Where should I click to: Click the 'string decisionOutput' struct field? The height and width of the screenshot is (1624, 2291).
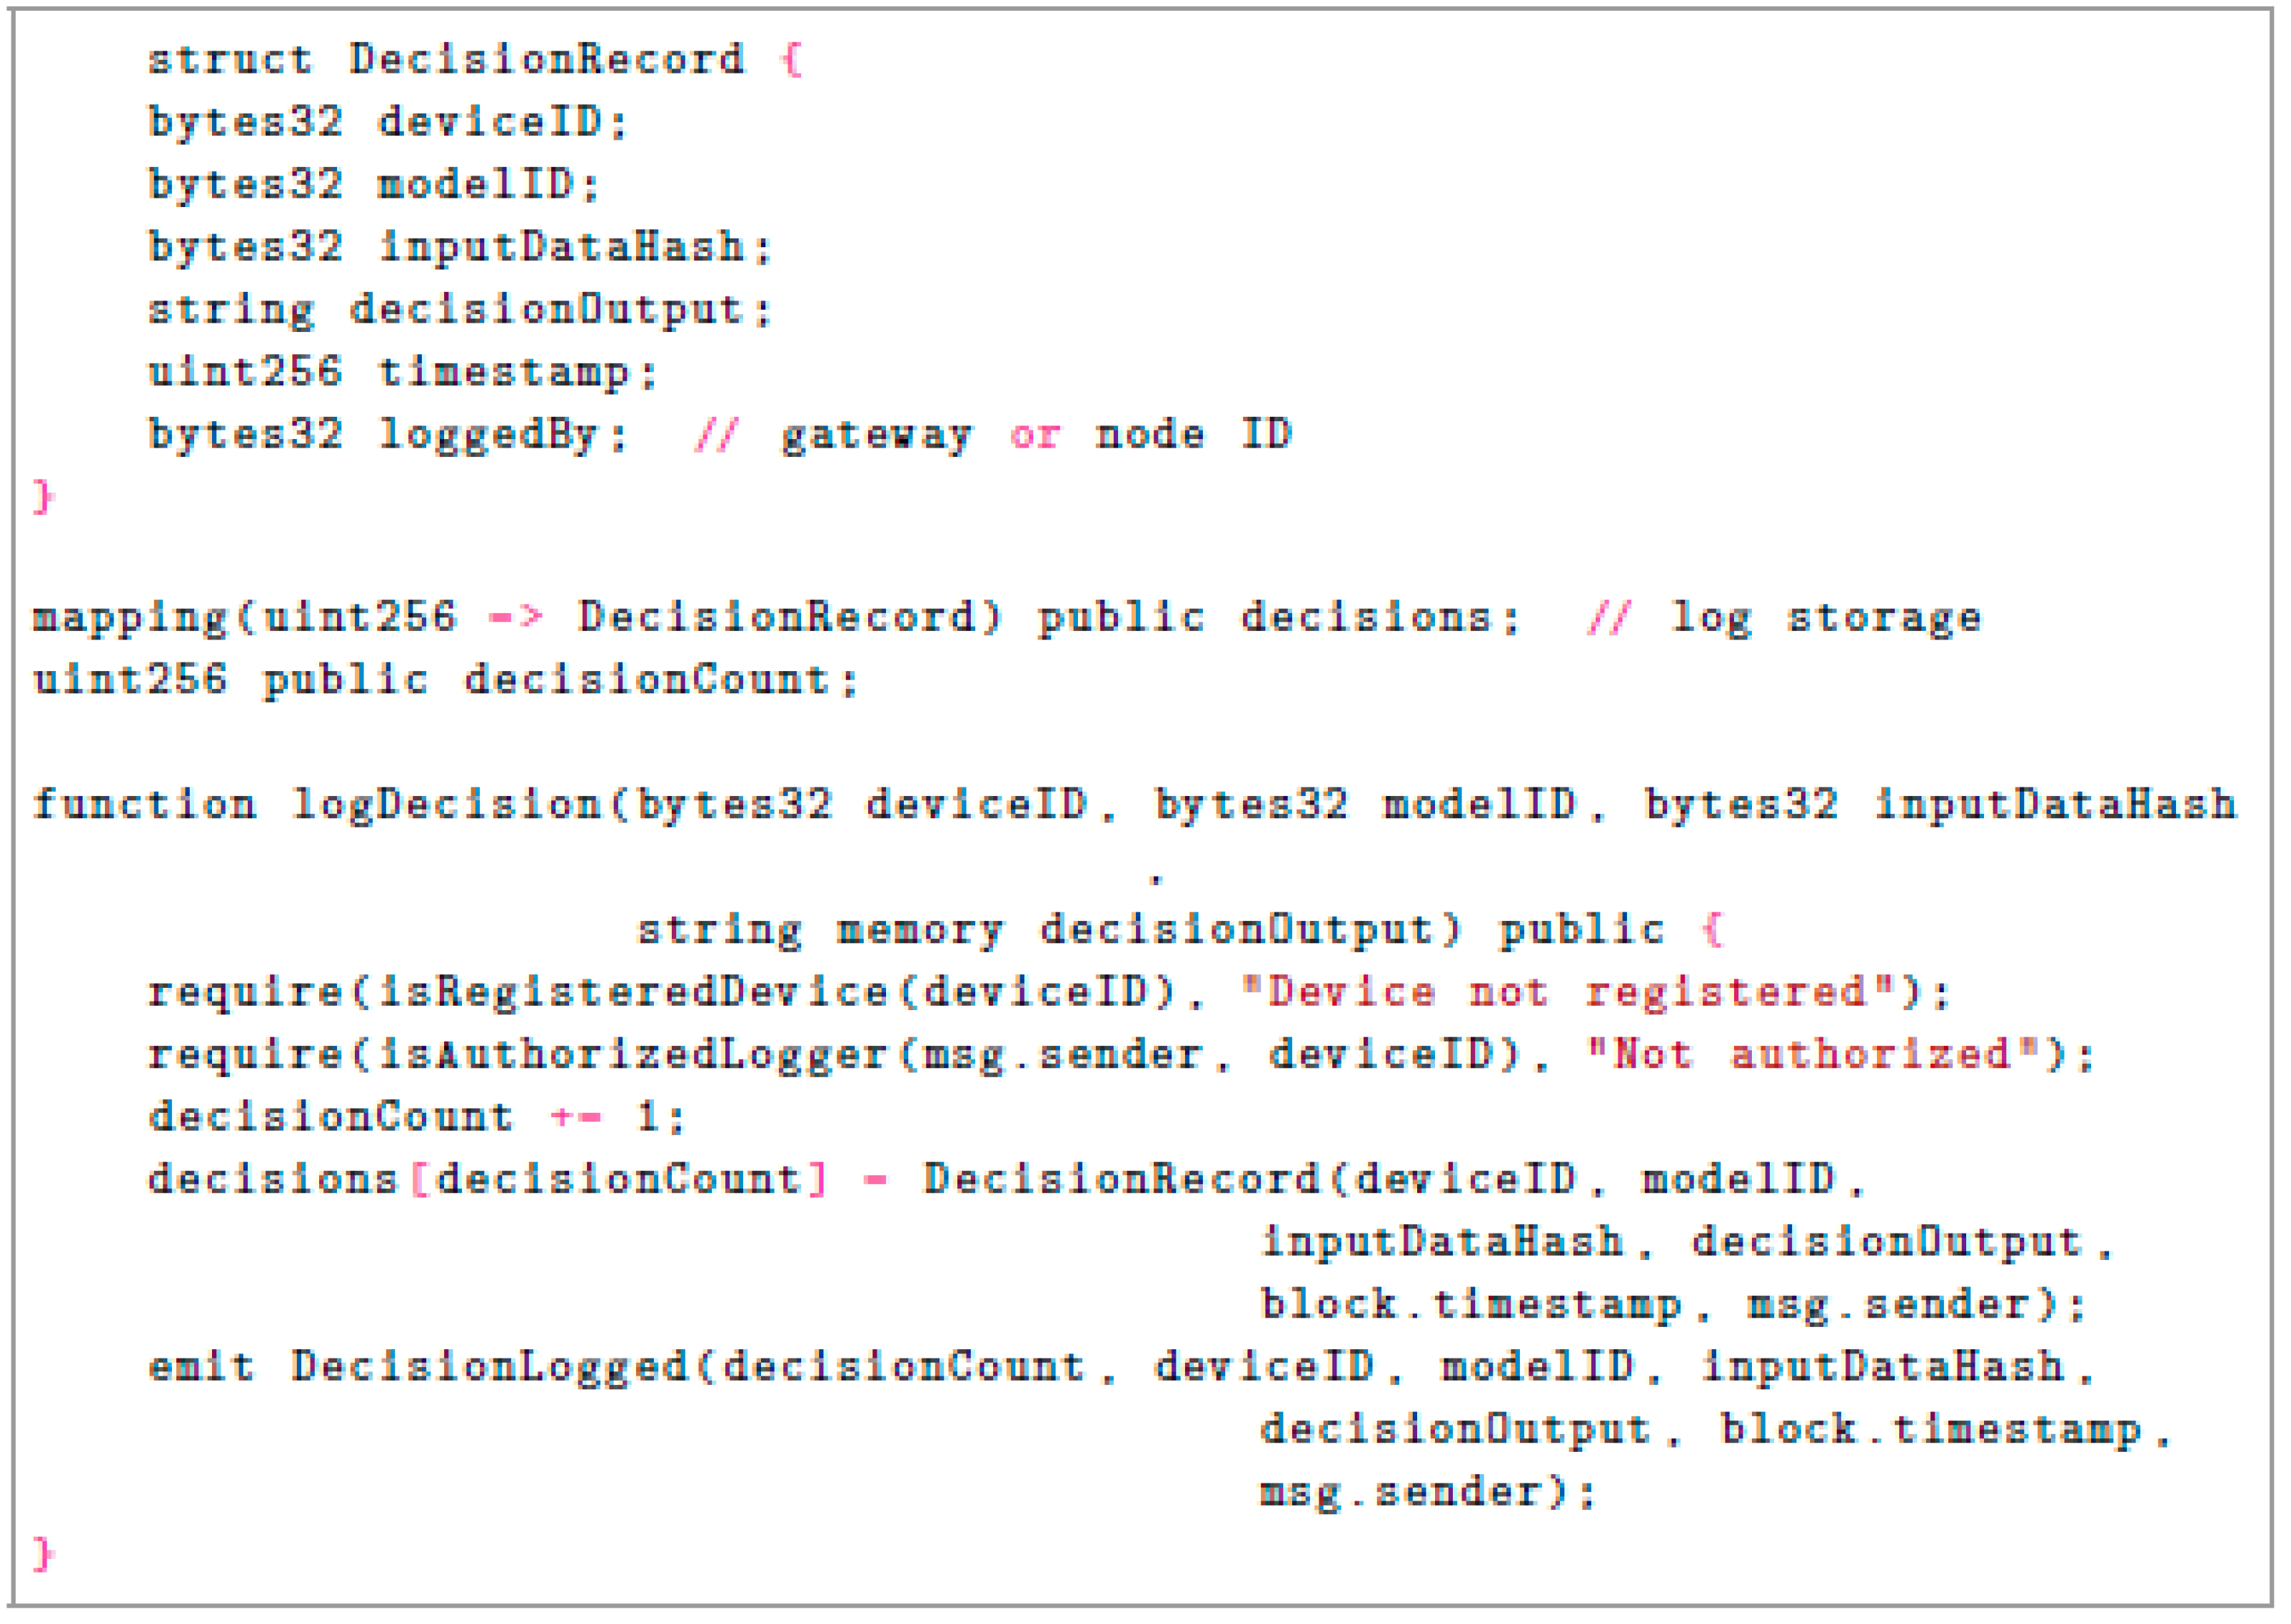pyautogui.click(x=459, y=310)
